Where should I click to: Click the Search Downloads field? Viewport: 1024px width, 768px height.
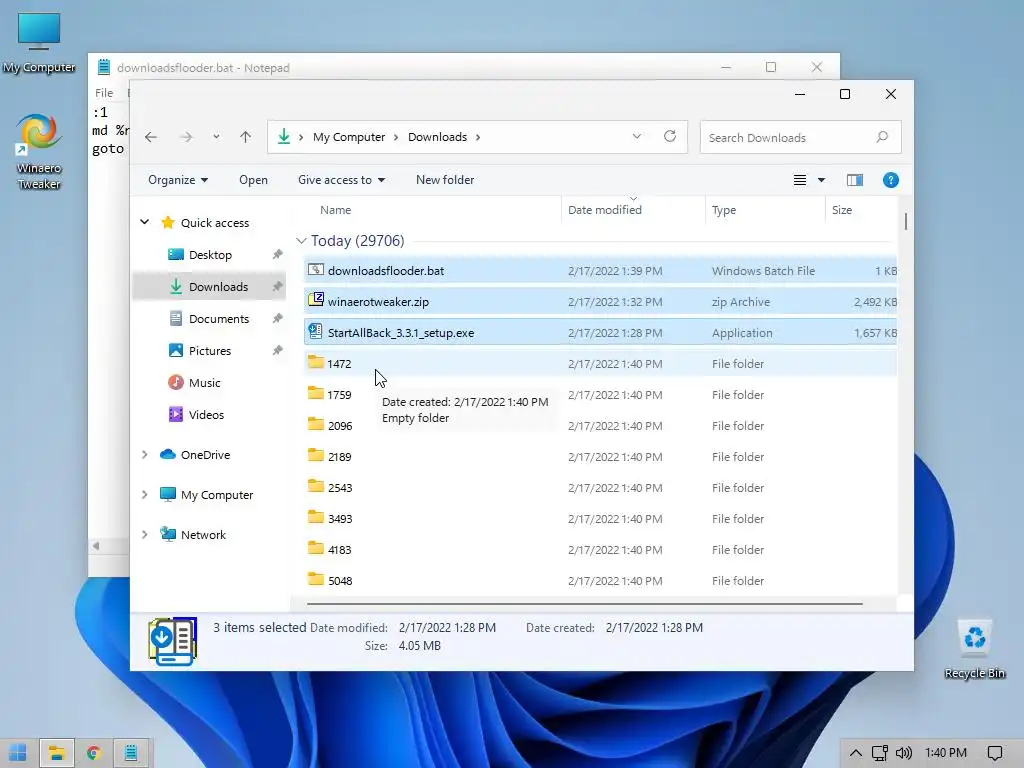click(x=800, y=137)
